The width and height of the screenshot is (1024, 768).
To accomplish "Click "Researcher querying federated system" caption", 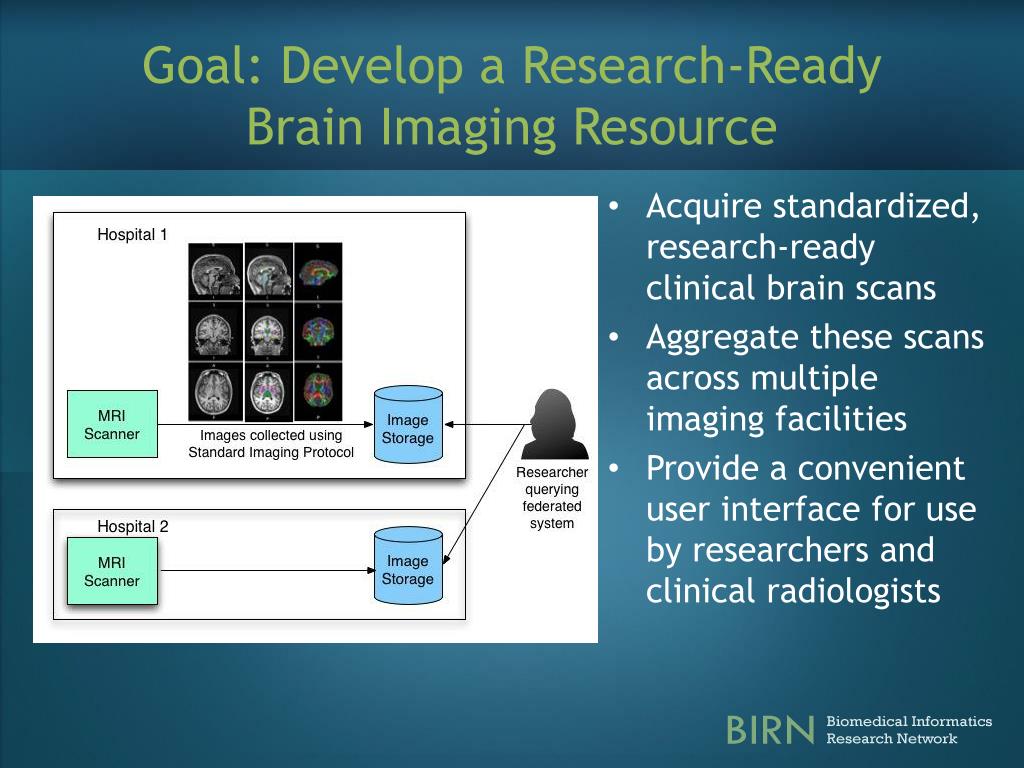I will (x=552, y=498).
